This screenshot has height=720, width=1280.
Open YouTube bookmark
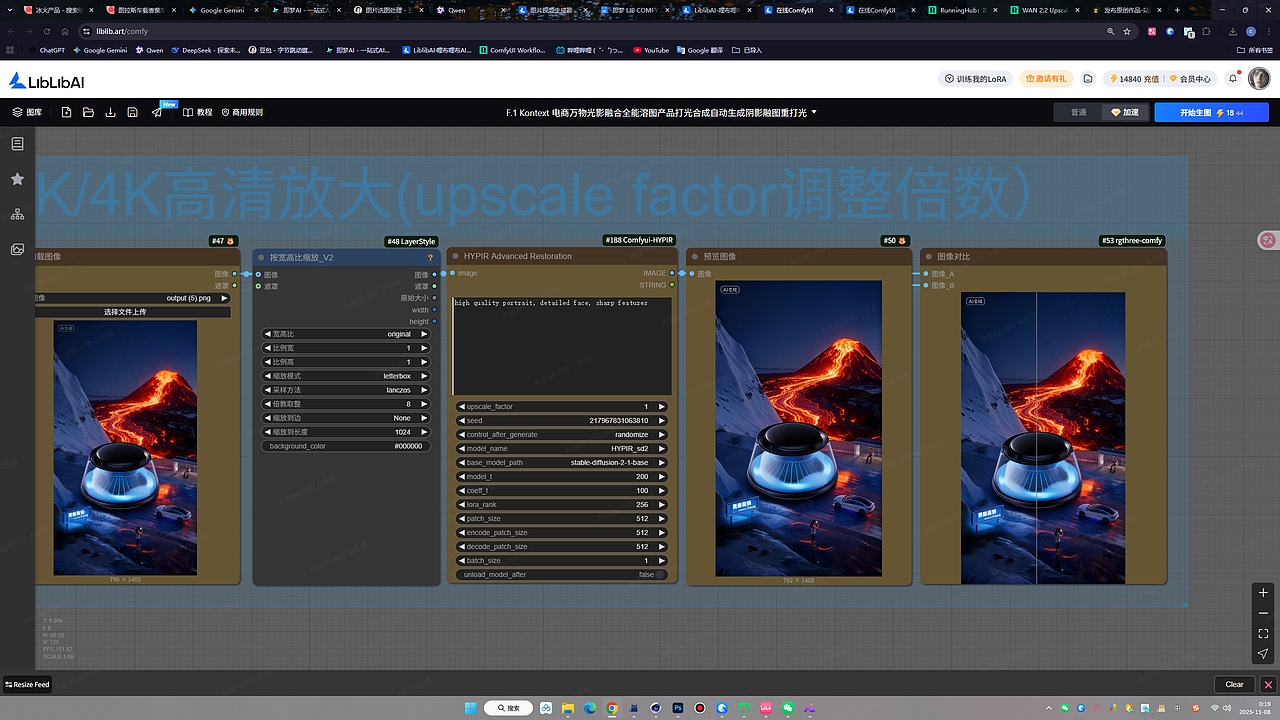(x=651, y=50)
